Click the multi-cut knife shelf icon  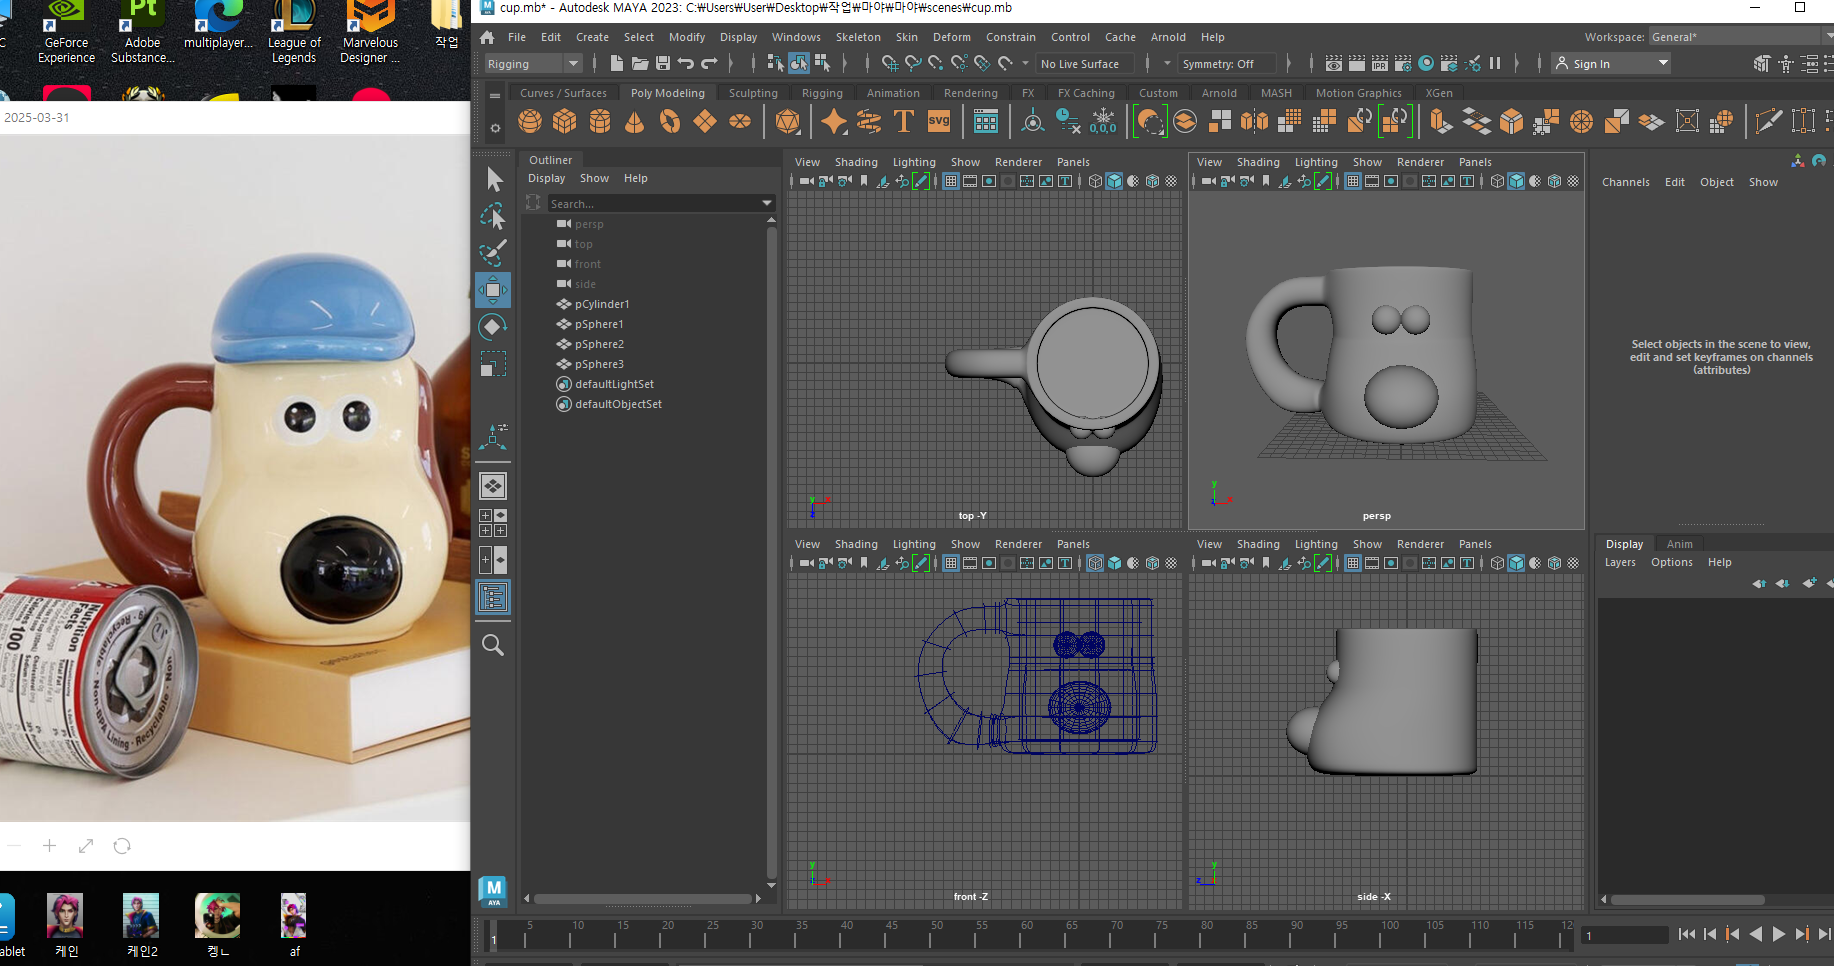click(1768, 122)
